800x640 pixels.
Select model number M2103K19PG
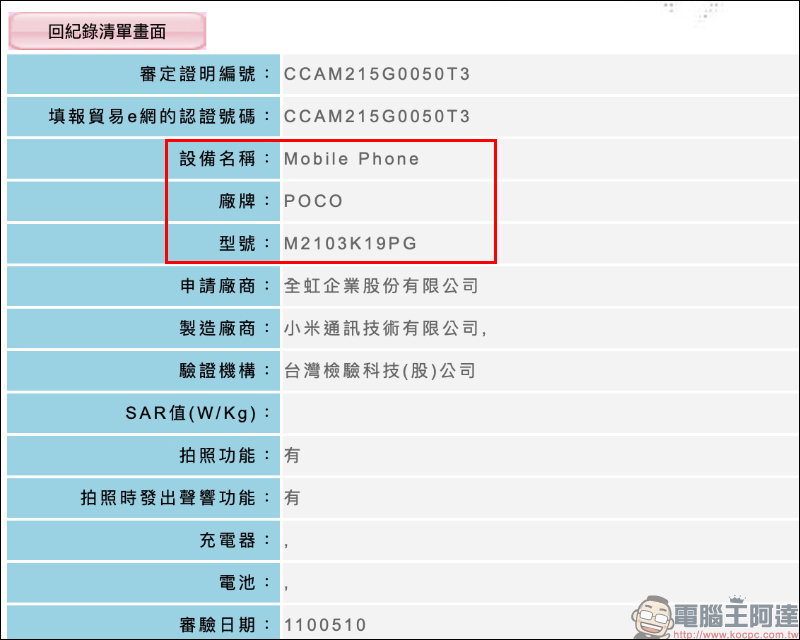point(351,244)
